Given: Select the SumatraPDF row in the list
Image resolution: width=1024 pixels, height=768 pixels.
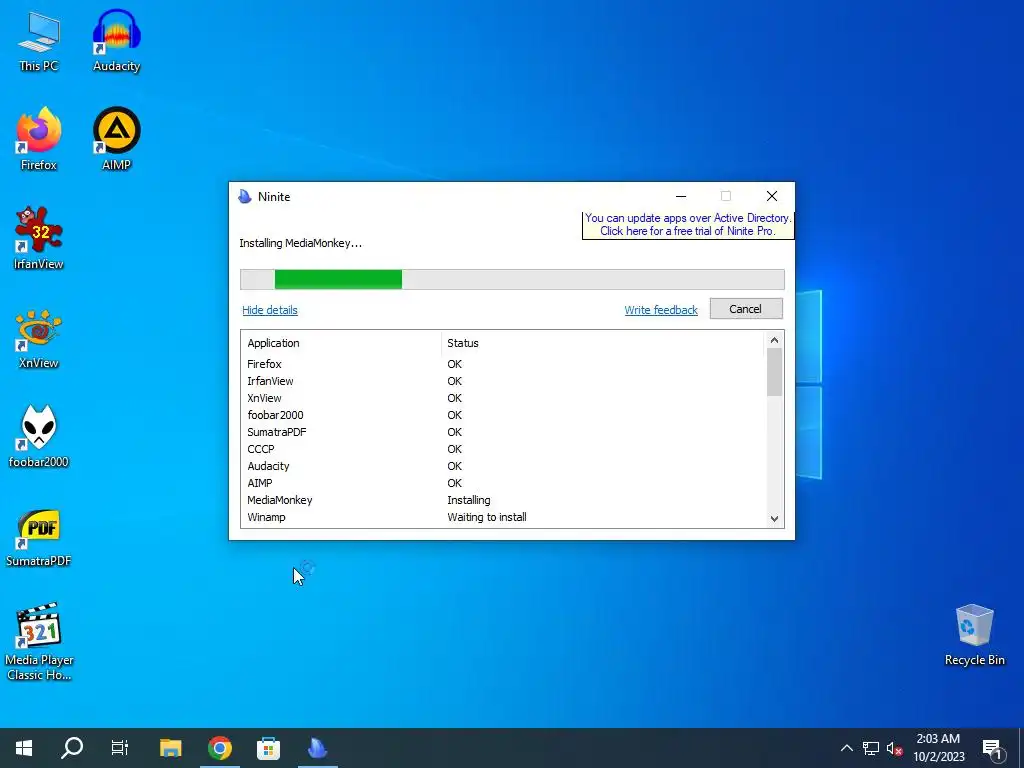Looking at the screenshot, I should point(503,432).
